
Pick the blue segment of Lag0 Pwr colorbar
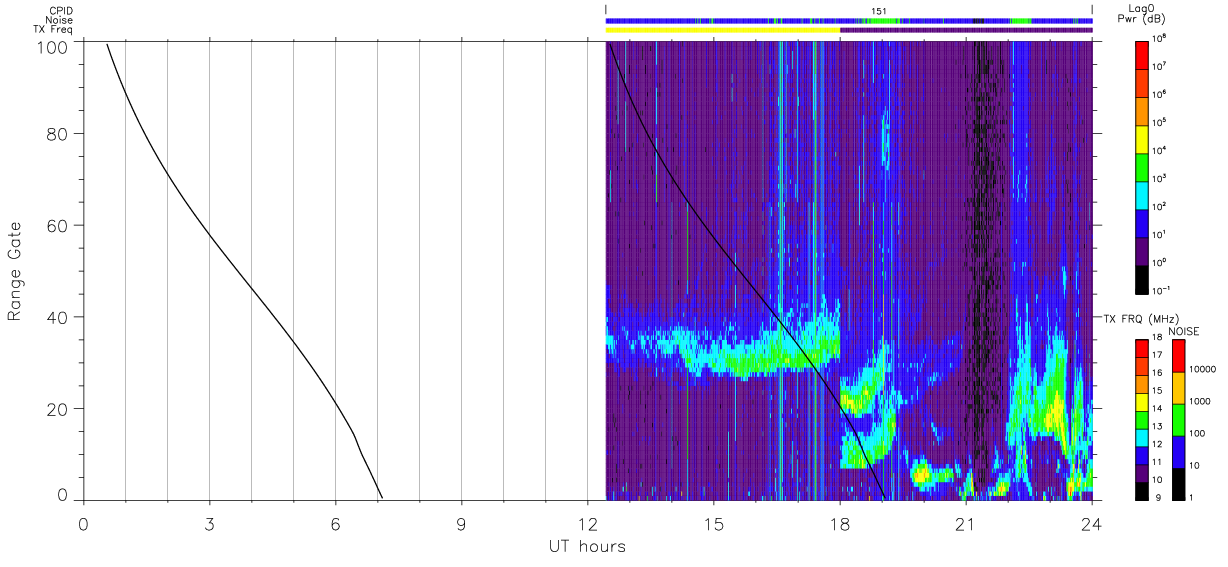coord(1142,222)
